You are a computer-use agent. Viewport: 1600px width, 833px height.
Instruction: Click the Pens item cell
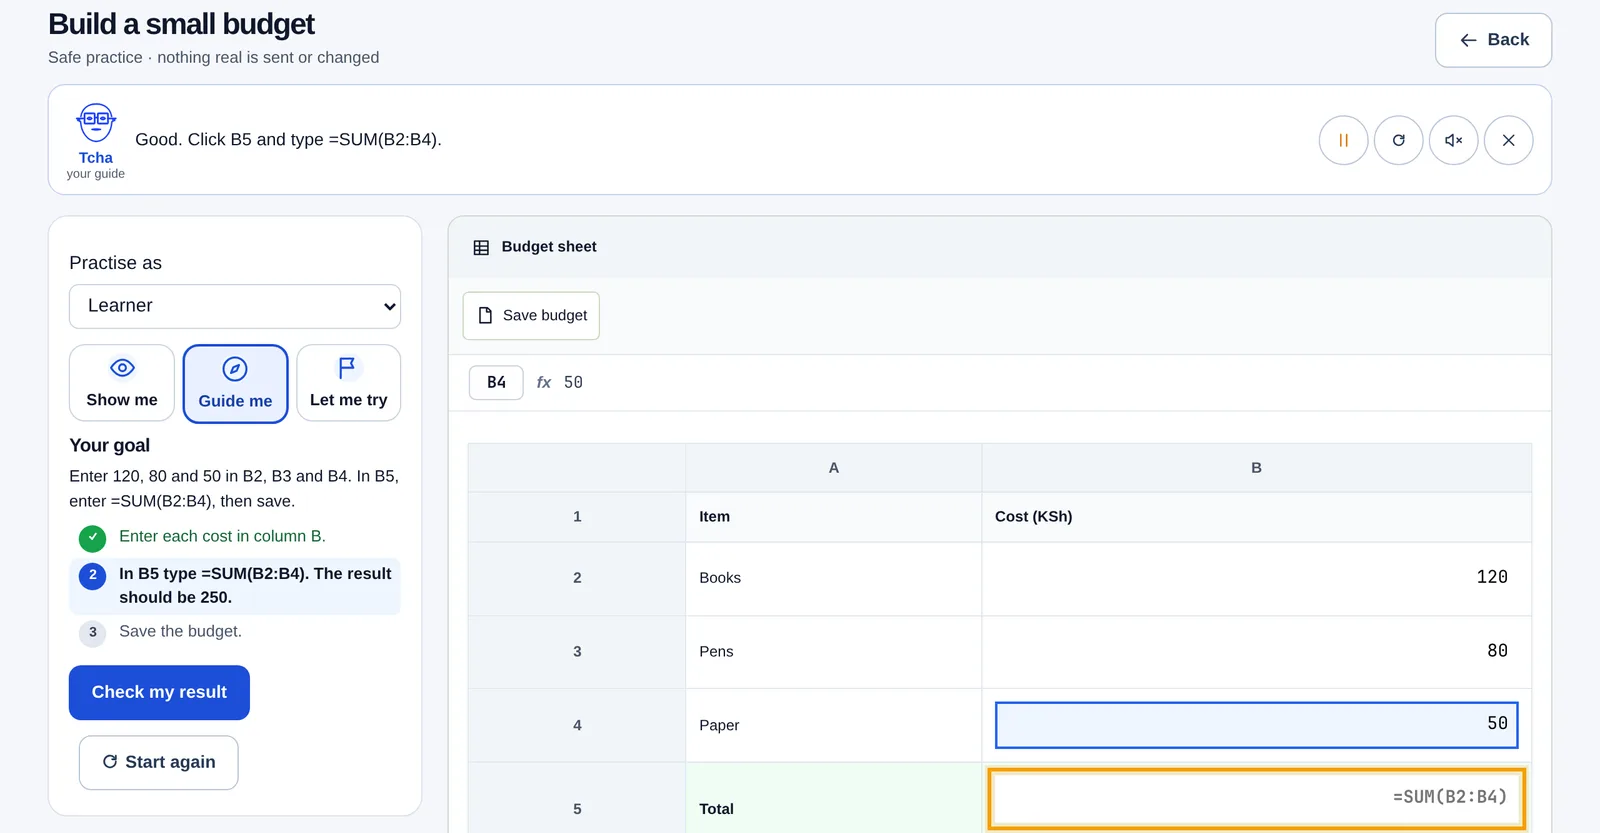833,651
